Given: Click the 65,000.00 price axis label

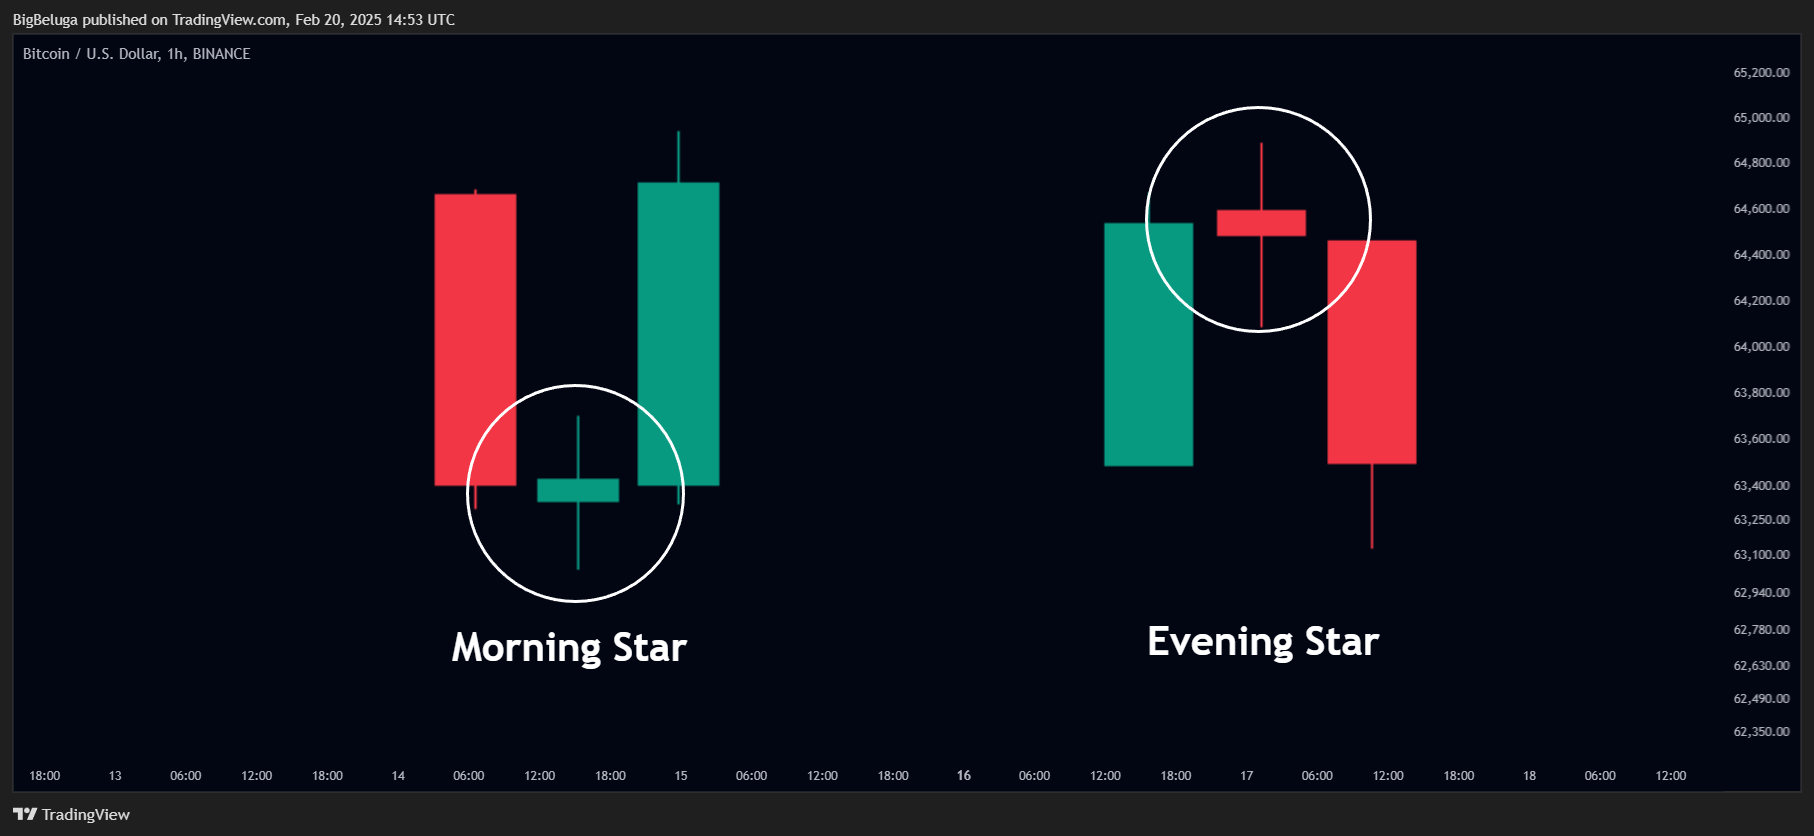Looking at the screenshot, I should pyautogui.click(x=1761, y=118).
